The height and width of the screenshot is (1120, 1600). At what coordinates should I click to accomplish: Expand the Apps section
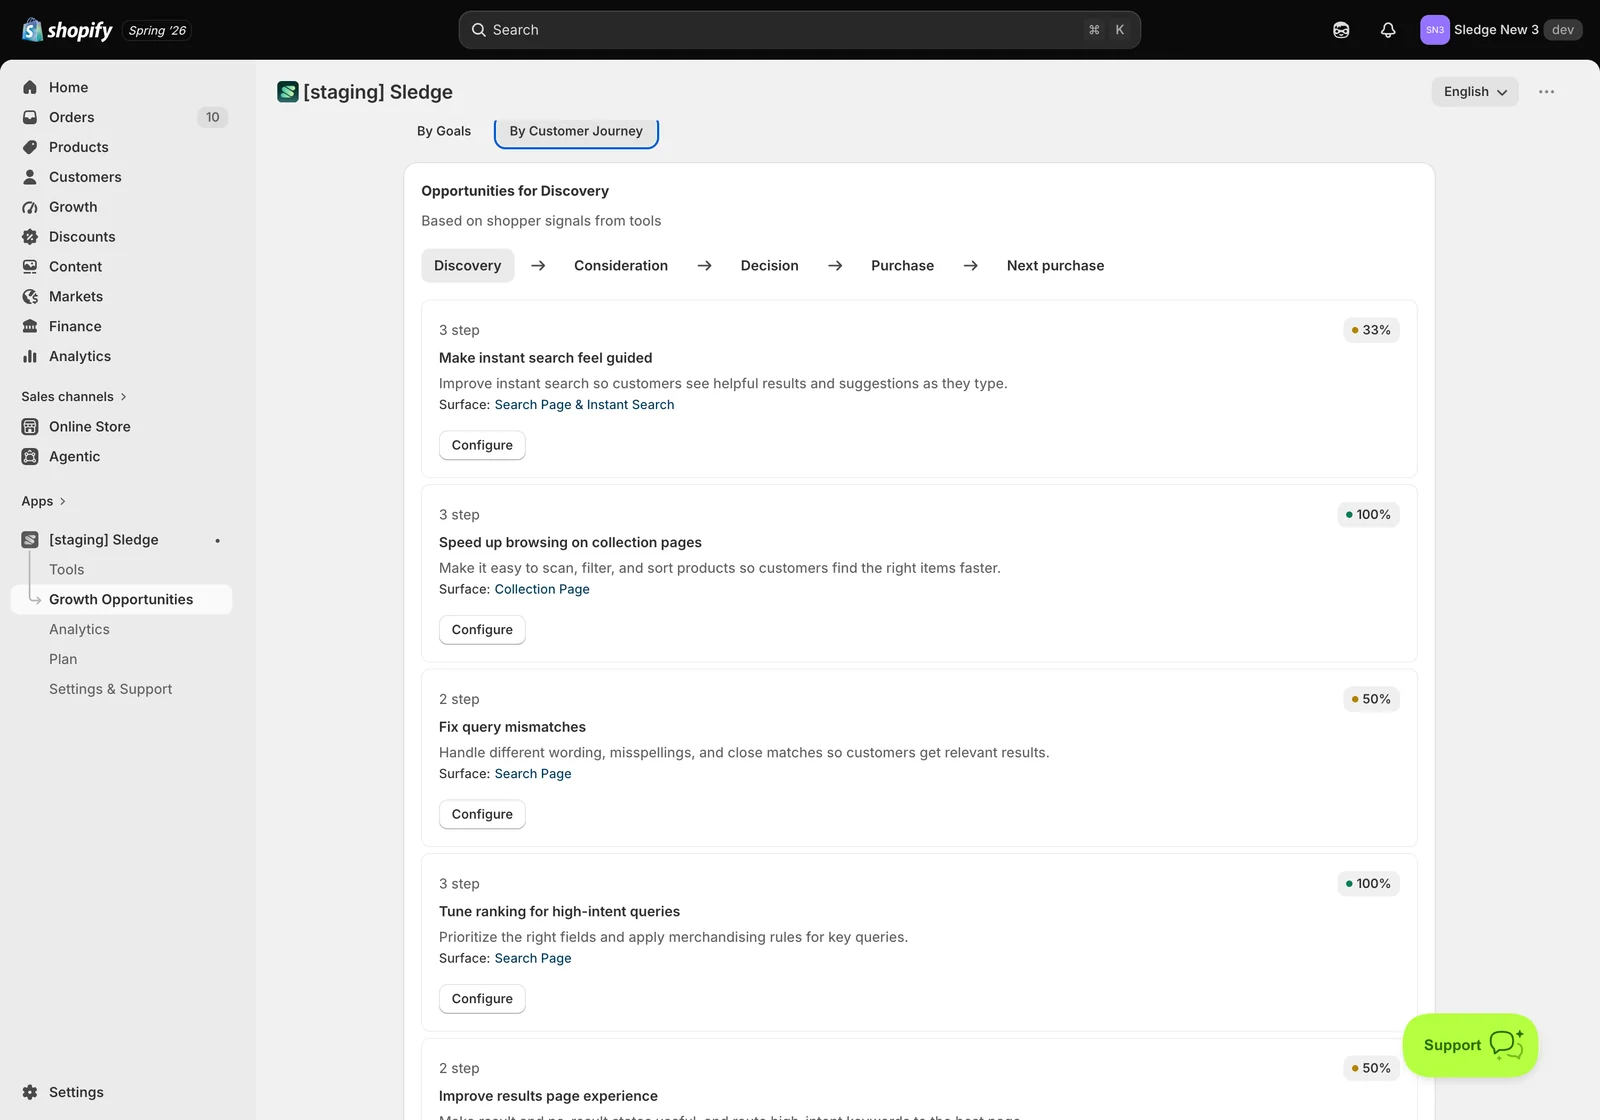point(44,501)
